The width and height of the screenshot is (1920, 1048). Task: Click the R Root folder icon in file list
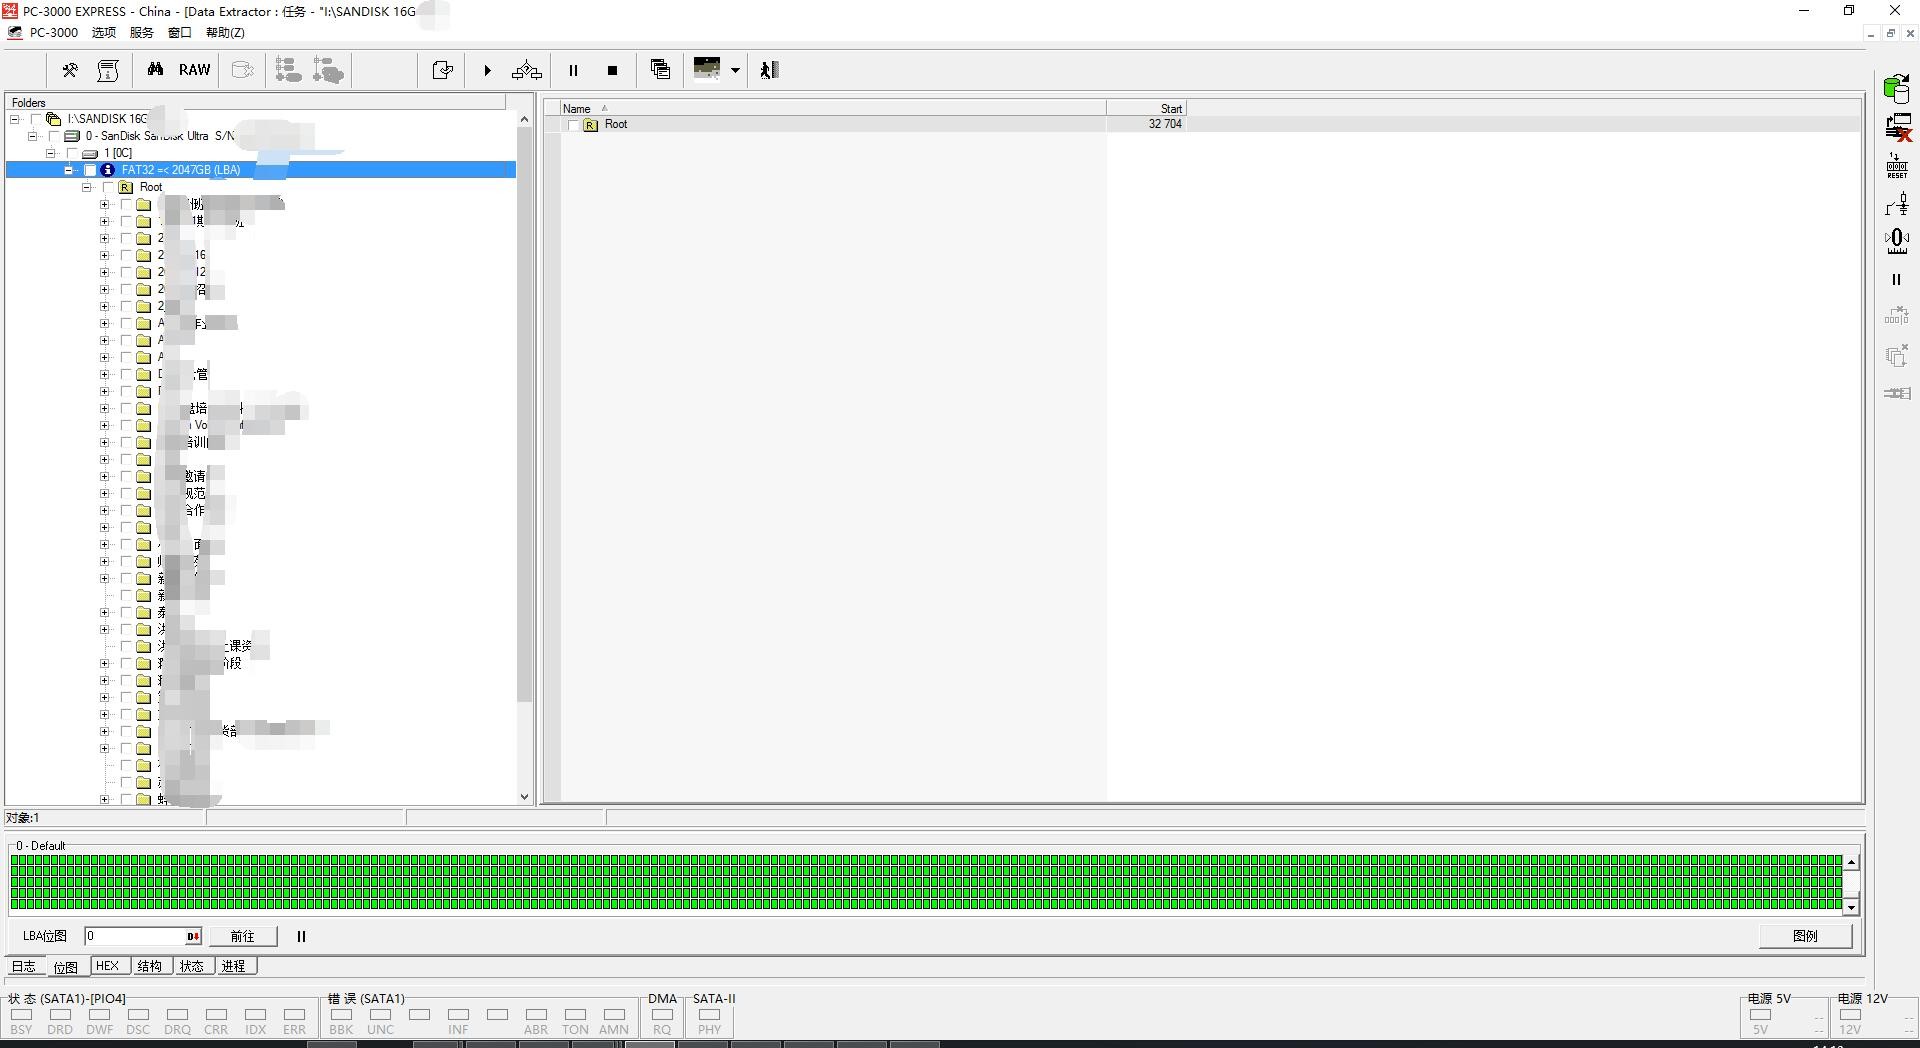[x=590, y=125]
